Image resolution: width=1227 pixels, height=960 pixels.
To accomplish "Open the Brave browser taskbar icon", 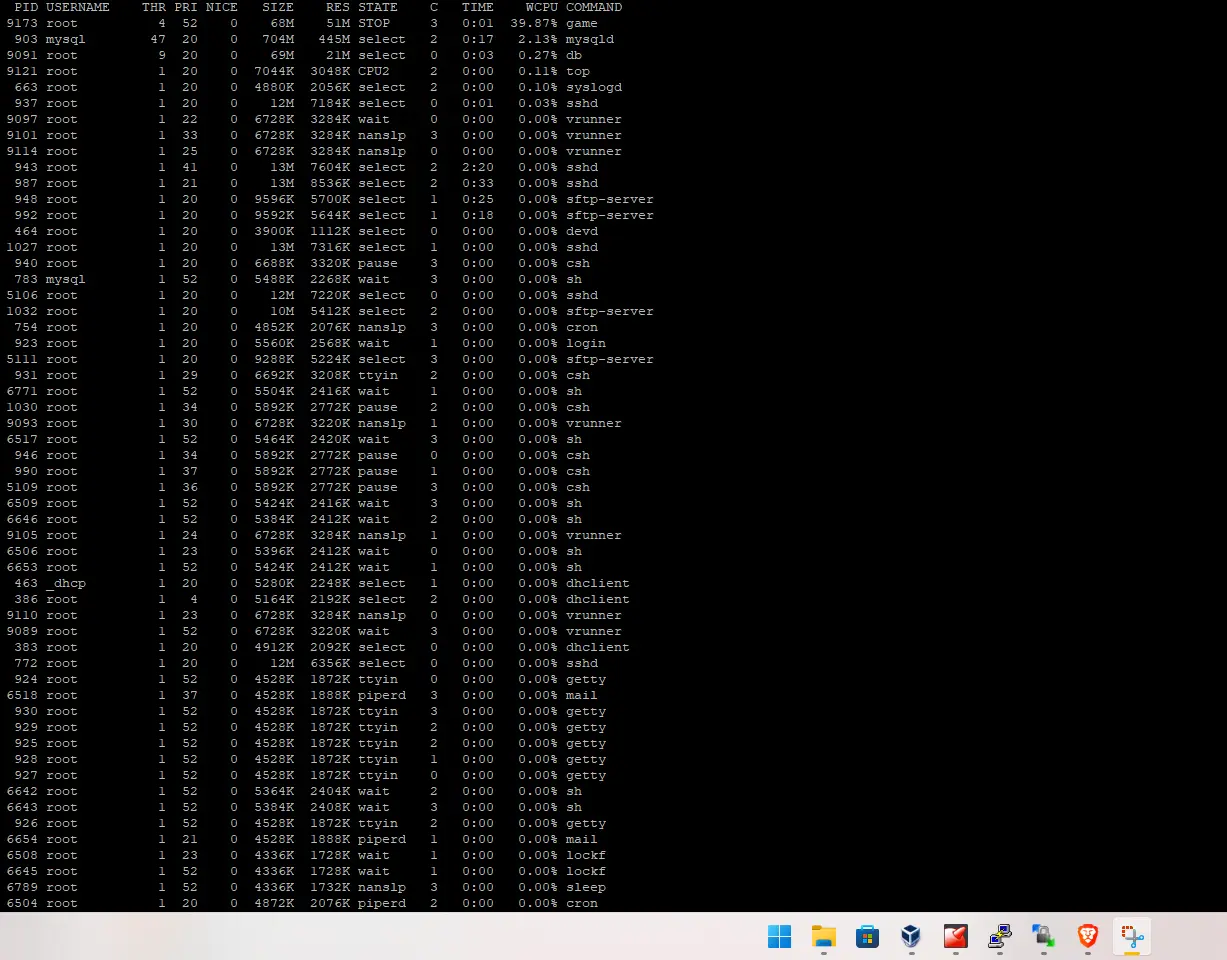I will (x=1087, y=936).
